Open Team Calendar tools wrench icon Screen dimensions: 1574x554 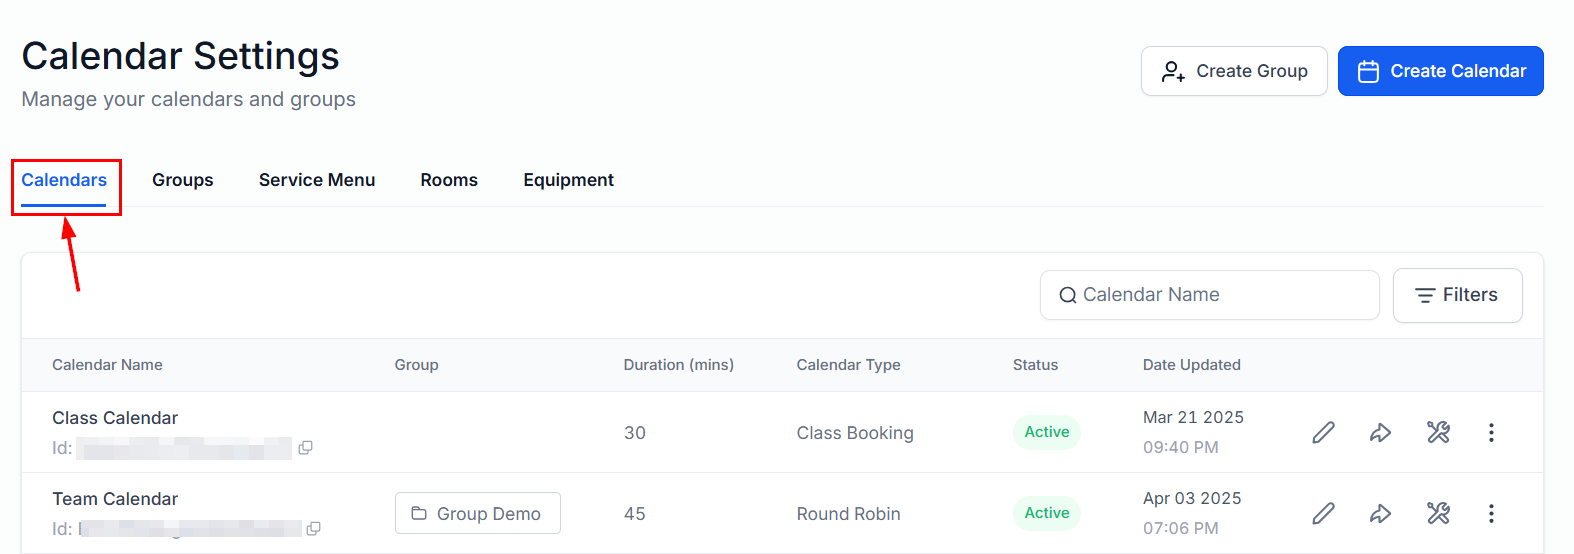pyautogui.click(x=1438, y=513)
